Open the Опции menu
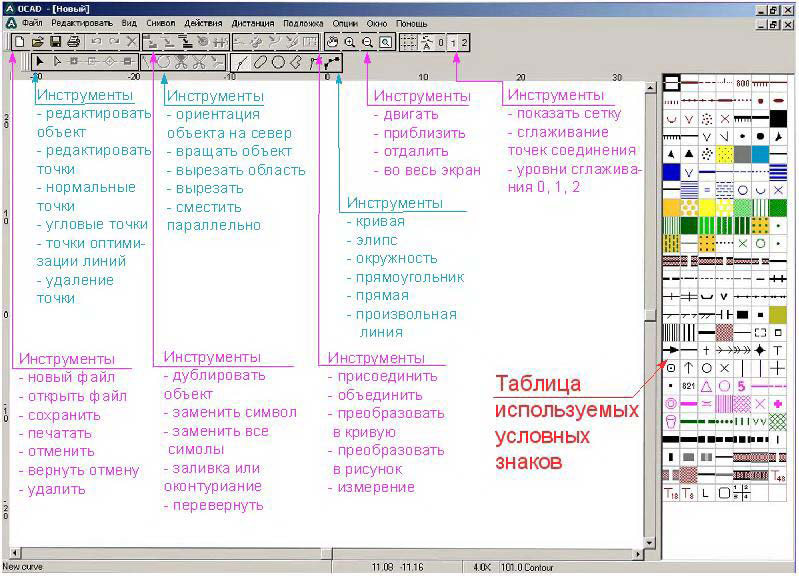The image size is (799, 576). tap(345, 23)
